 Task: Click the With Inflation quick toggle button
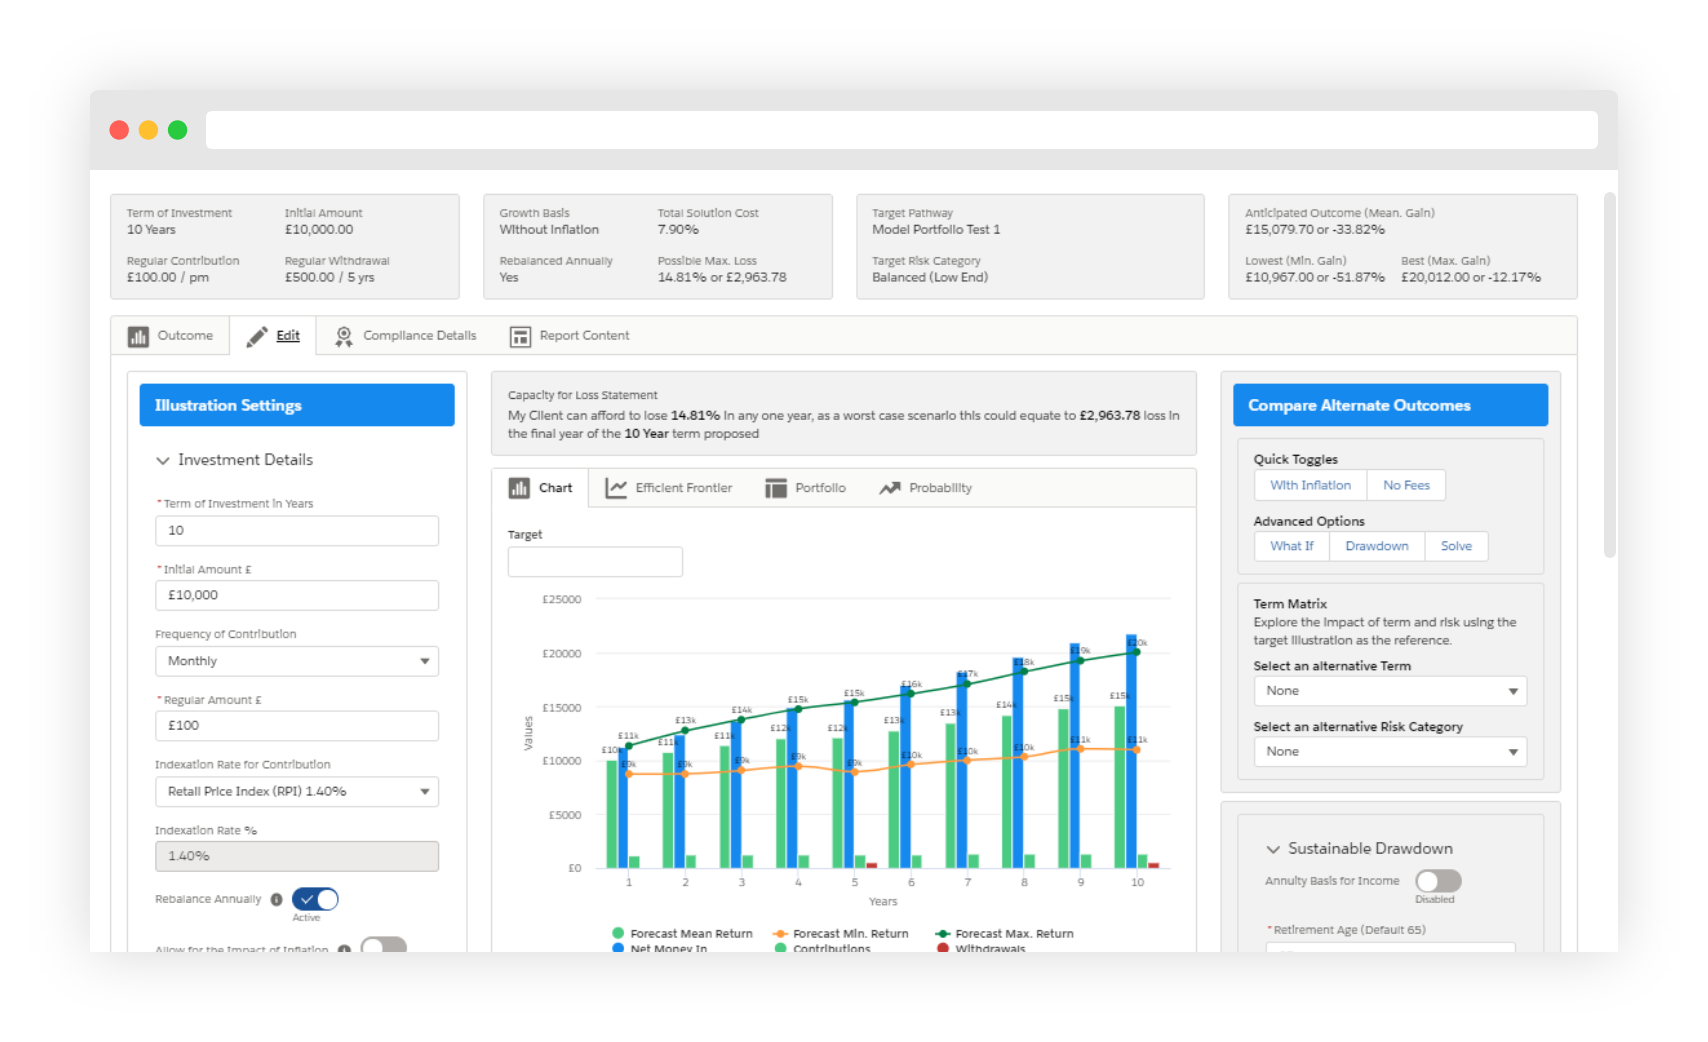pos(1310,485)
